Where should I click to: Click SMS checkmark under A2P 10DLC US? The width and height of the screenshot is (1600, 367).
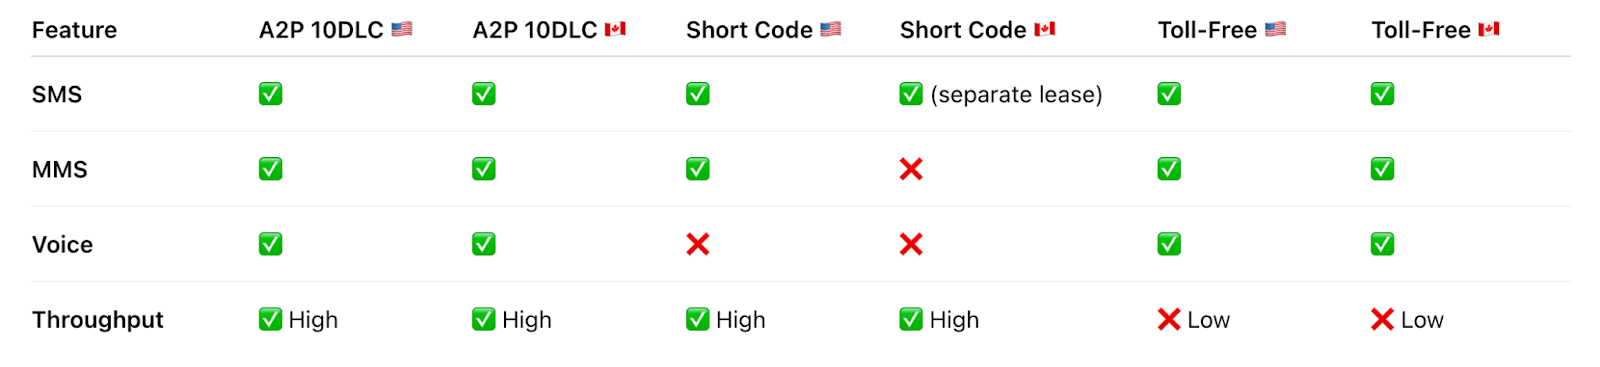point(270,94)
